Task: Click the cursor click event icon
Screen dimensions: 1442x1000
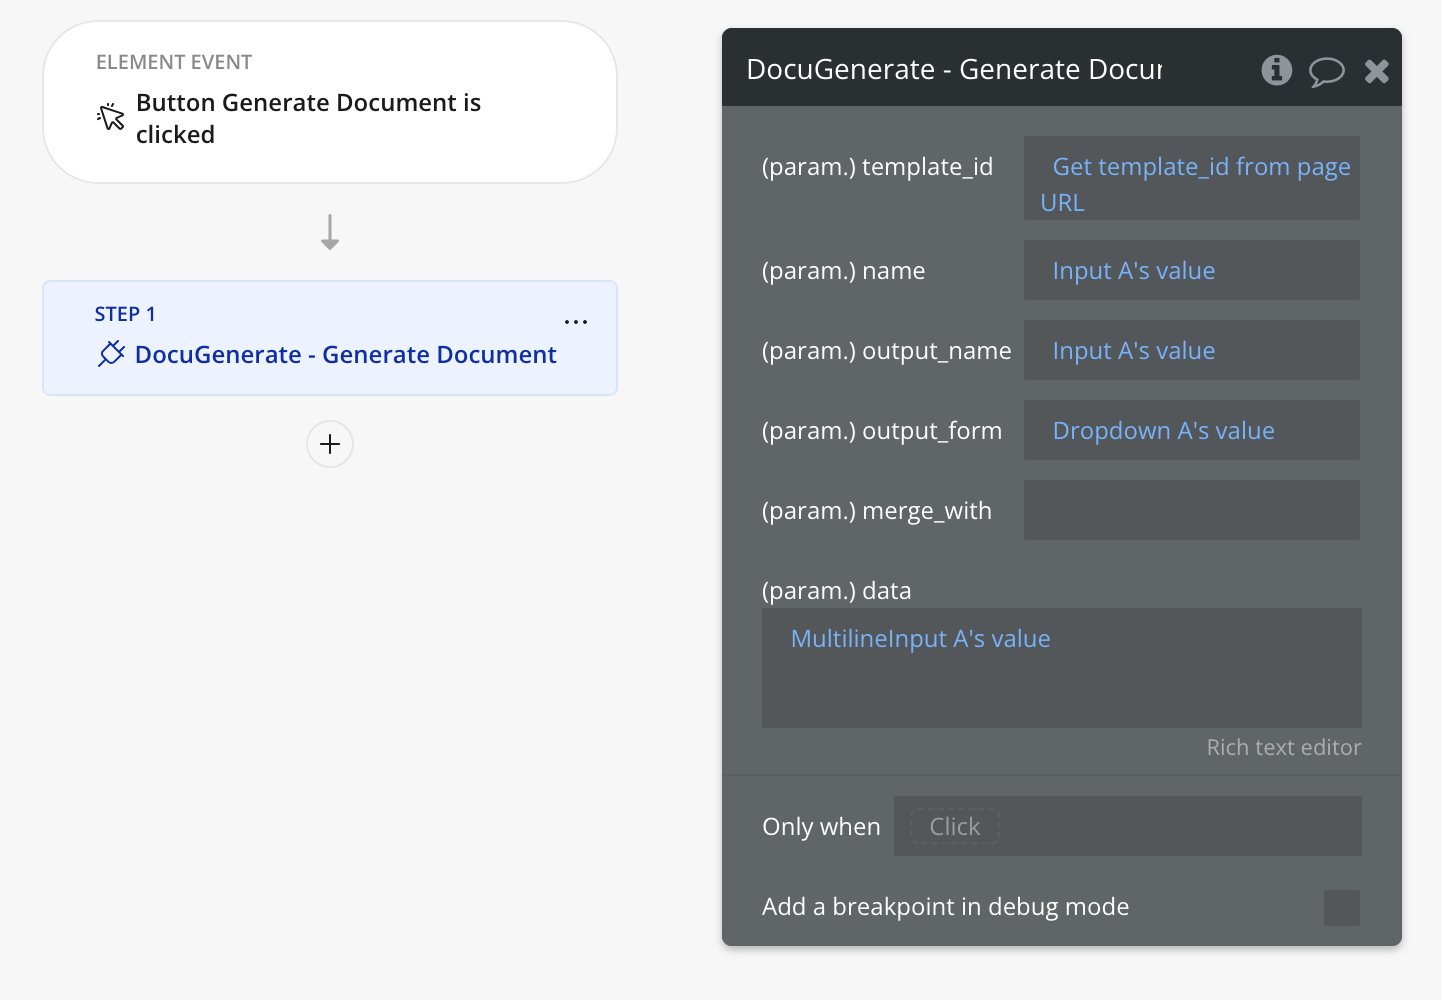Action: coord(111,117)
